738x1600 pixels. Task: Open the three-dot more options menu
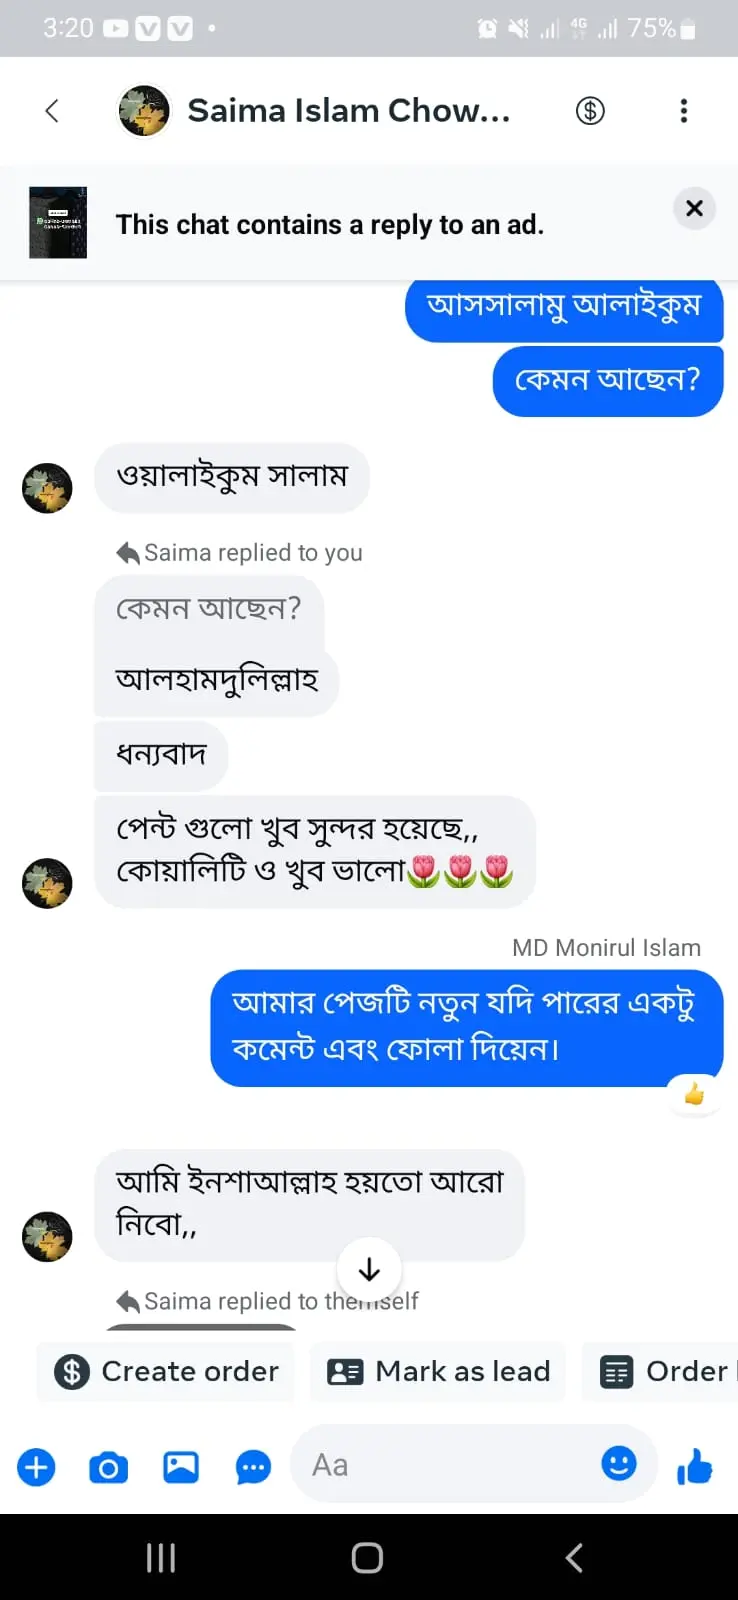coord(684,111)
